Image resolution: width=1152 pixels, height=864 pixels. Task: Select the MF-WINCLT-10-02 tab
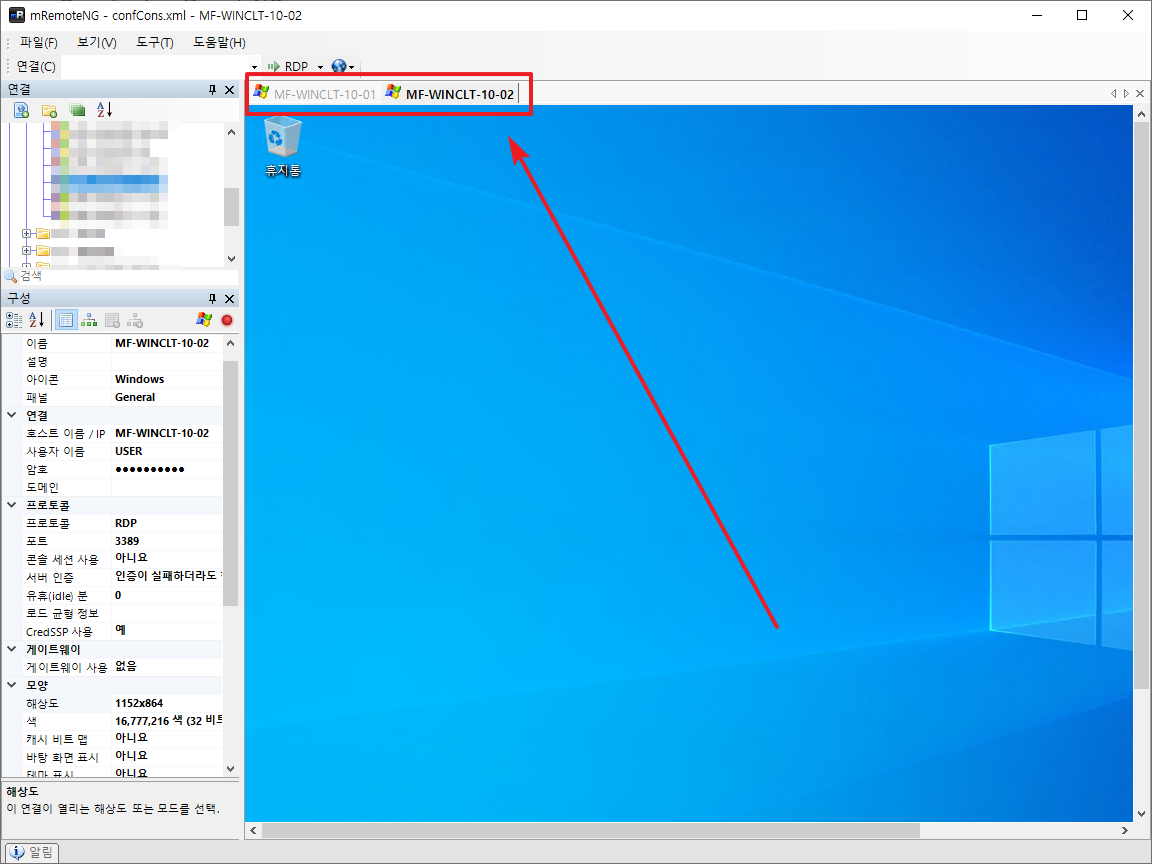[450, 94]
